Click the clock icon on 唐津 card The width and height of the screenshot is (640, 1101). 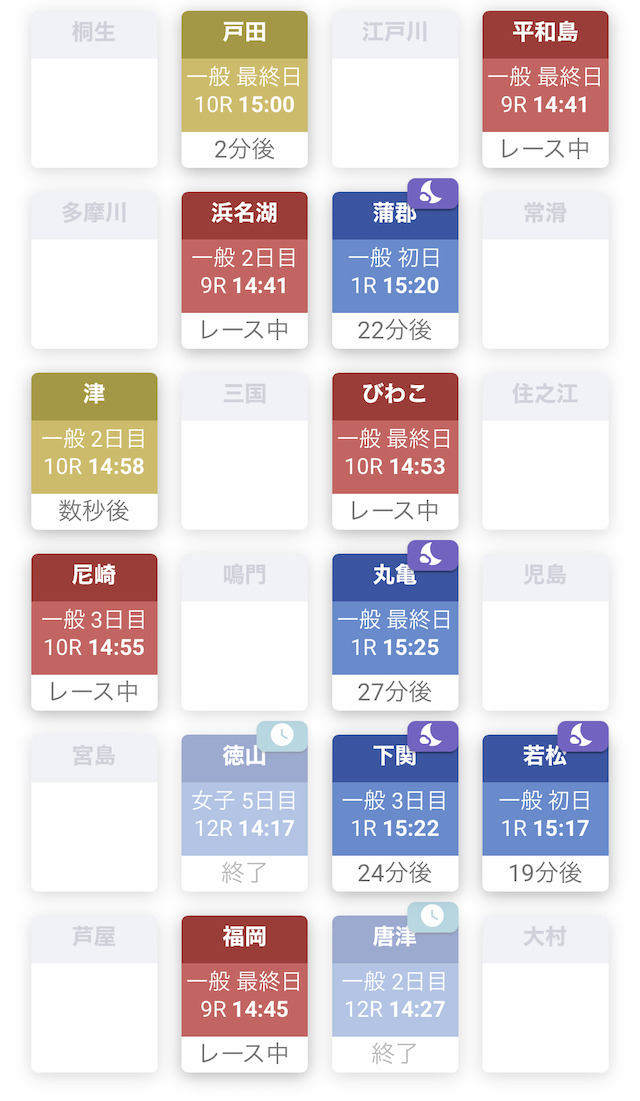coord(432,917)
